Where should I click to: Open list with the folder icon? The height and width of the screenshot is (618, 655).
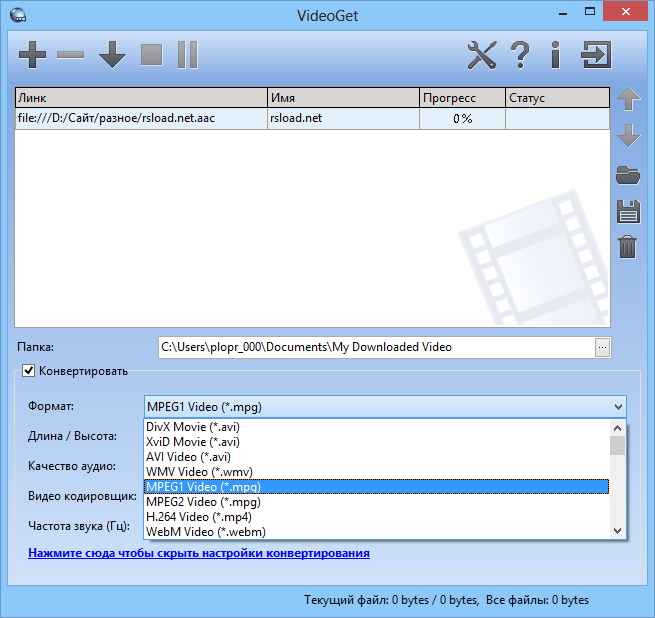(x=628, y=176)
